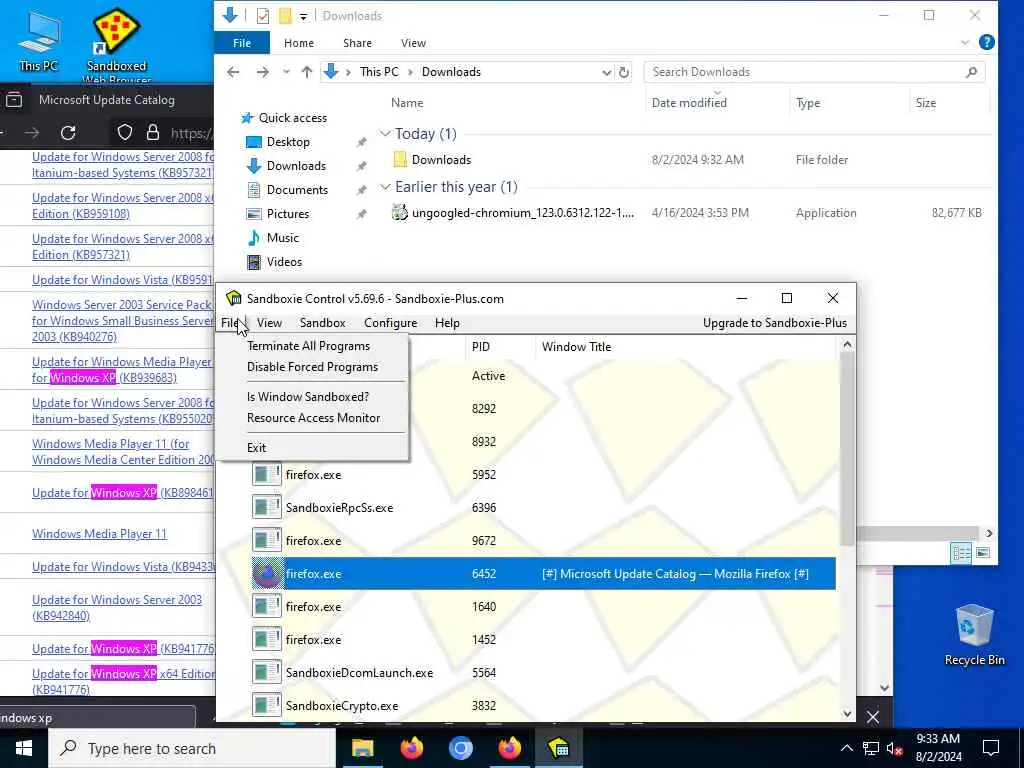Click Sandboxie process list vertical scrollbar thumb
Image resolution: width=1024 pixels, height=768 pixels.
847,451
